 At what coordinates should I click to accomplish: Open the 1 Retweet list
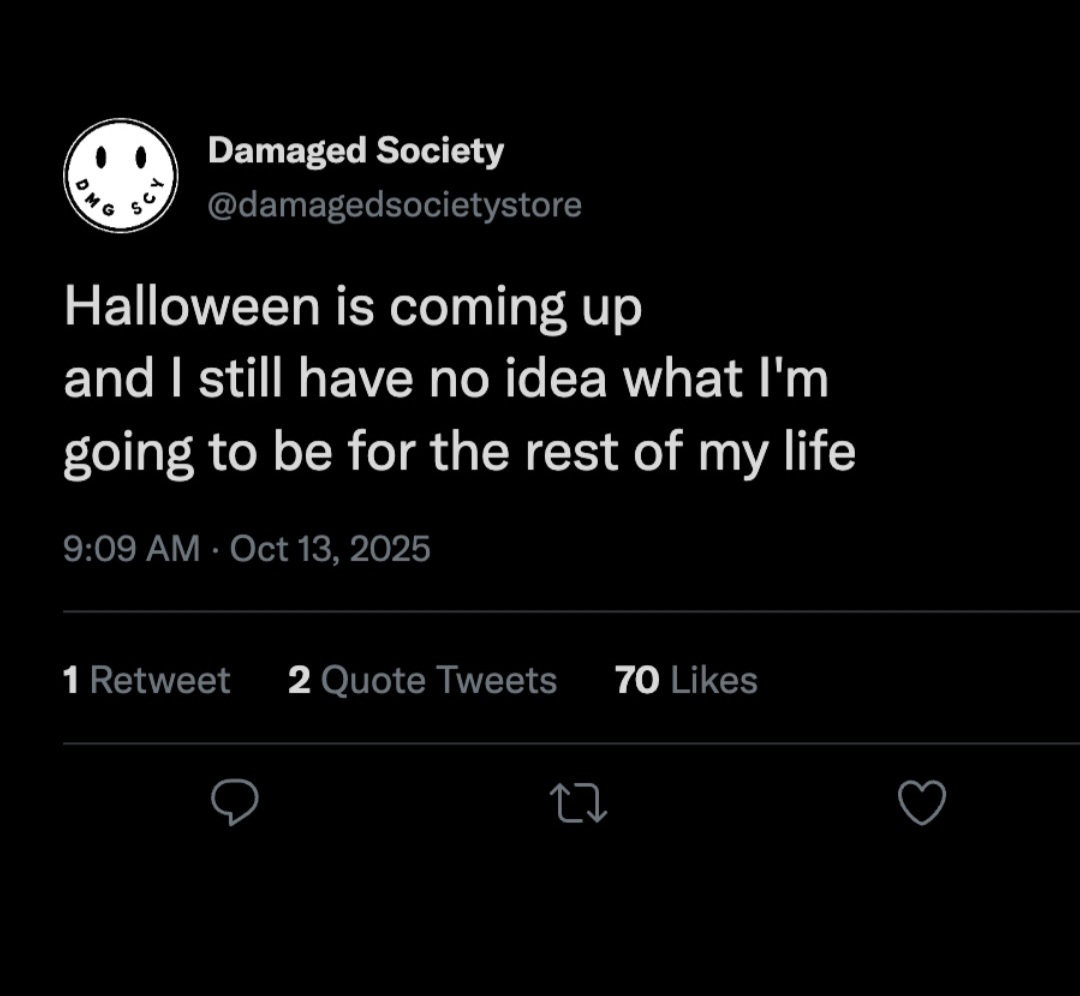coord(146,680)
